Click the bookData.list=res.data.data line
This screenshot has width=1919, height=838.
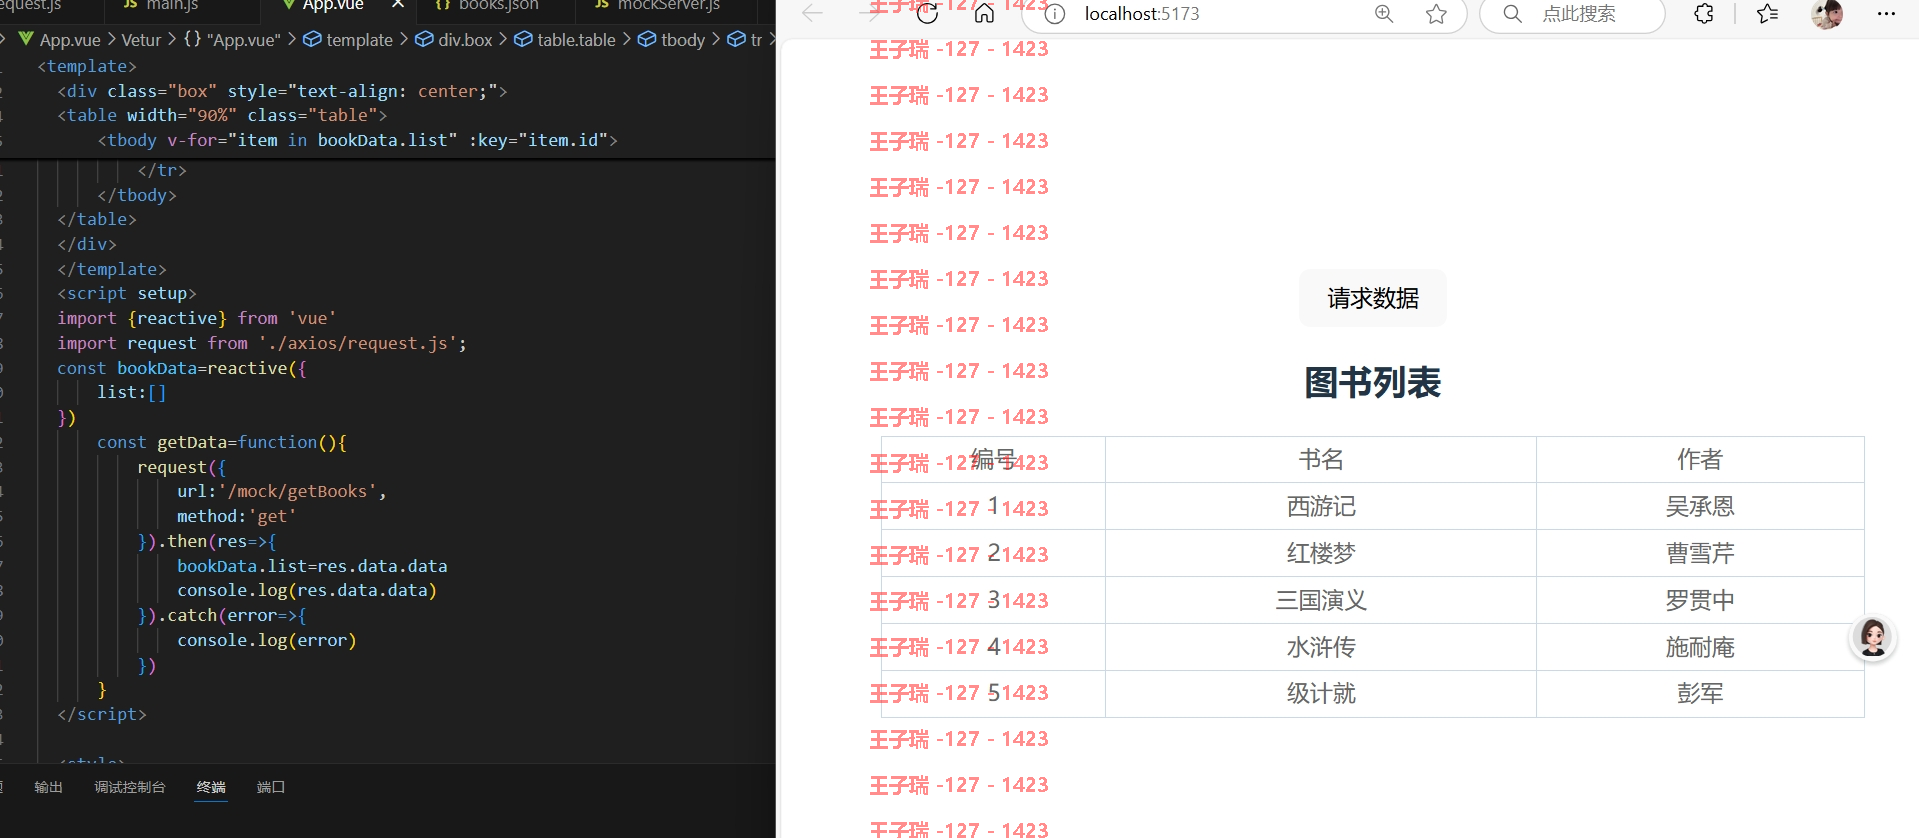(312, 566)
